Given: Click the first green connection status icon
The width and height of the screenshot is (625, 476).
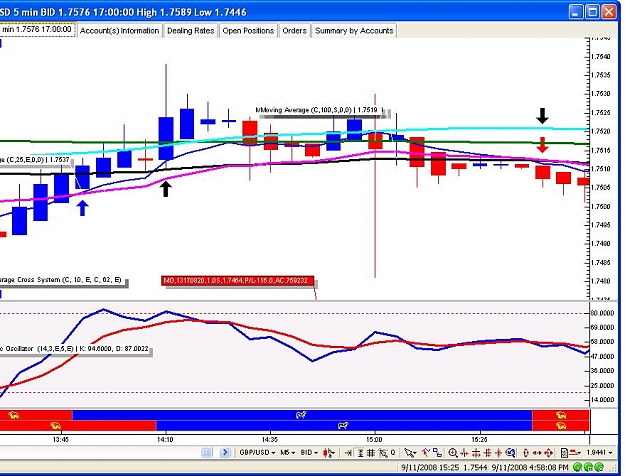Looking at the screenshot, I should 578,467.
